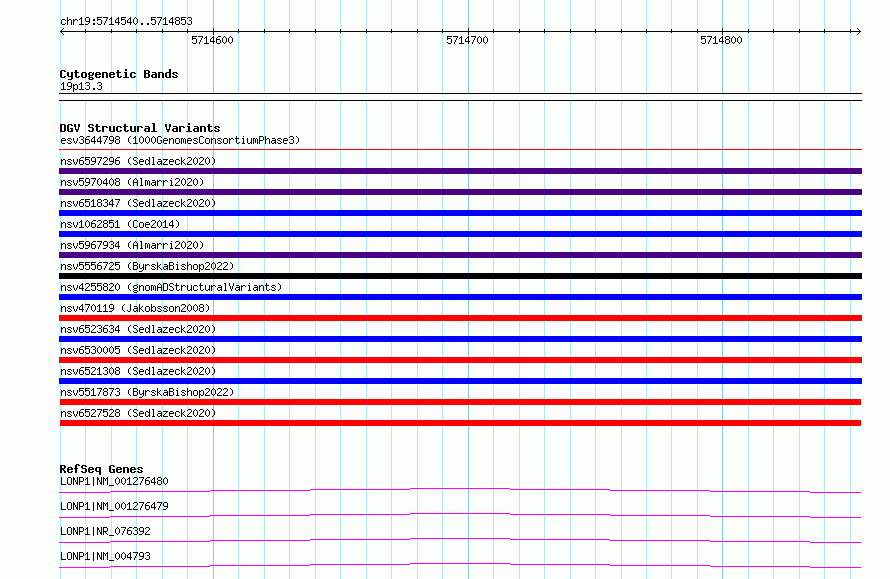Select the Cytogenetic Bands track title
Screen dimensions: 890x579
(119, 74)
